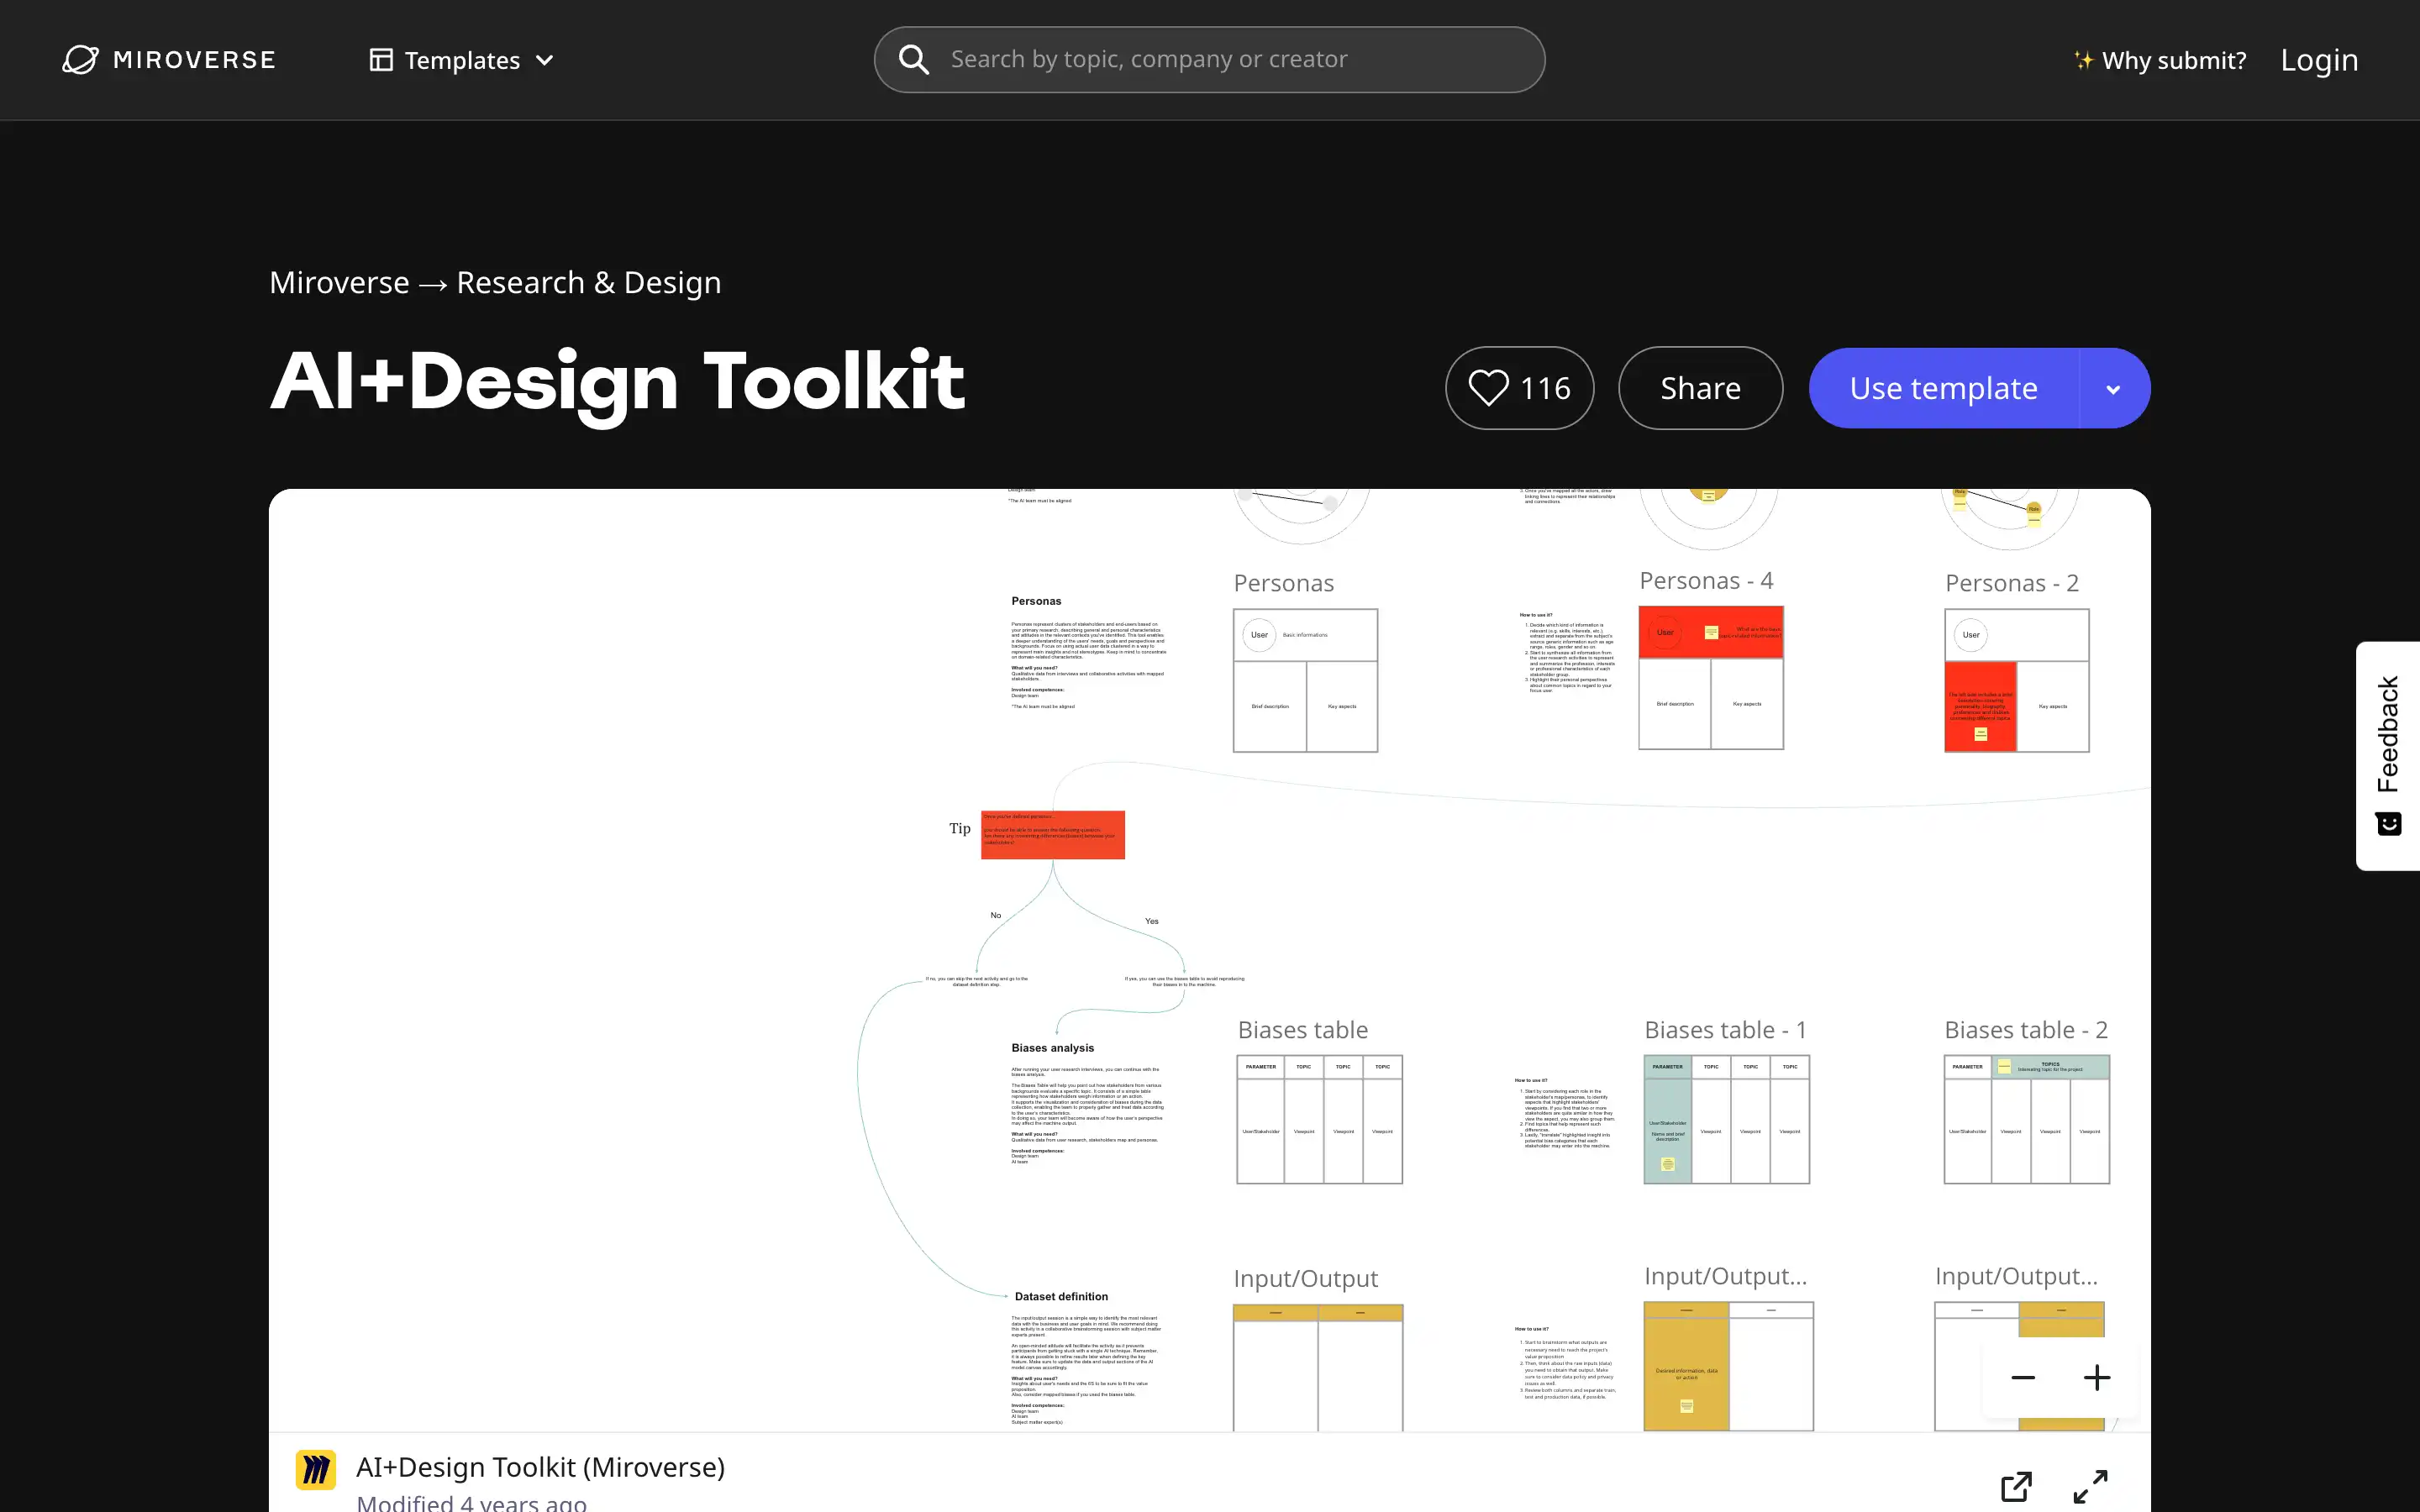Click the Miro logo in board footer

[316, 1470]
